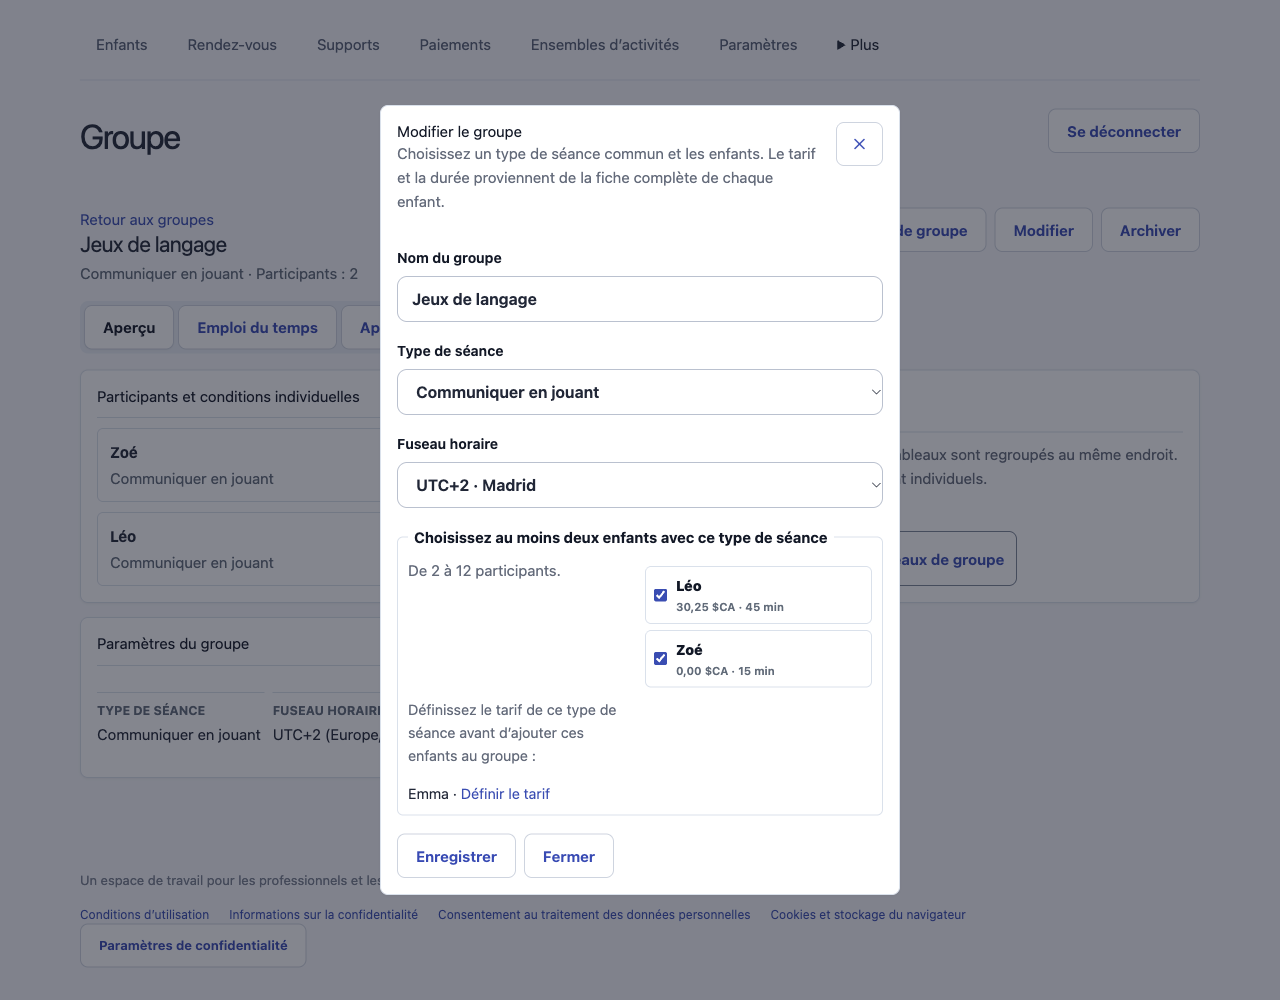Open the Supports navigation item
1280x1000 pixels.
pos(348,45)
